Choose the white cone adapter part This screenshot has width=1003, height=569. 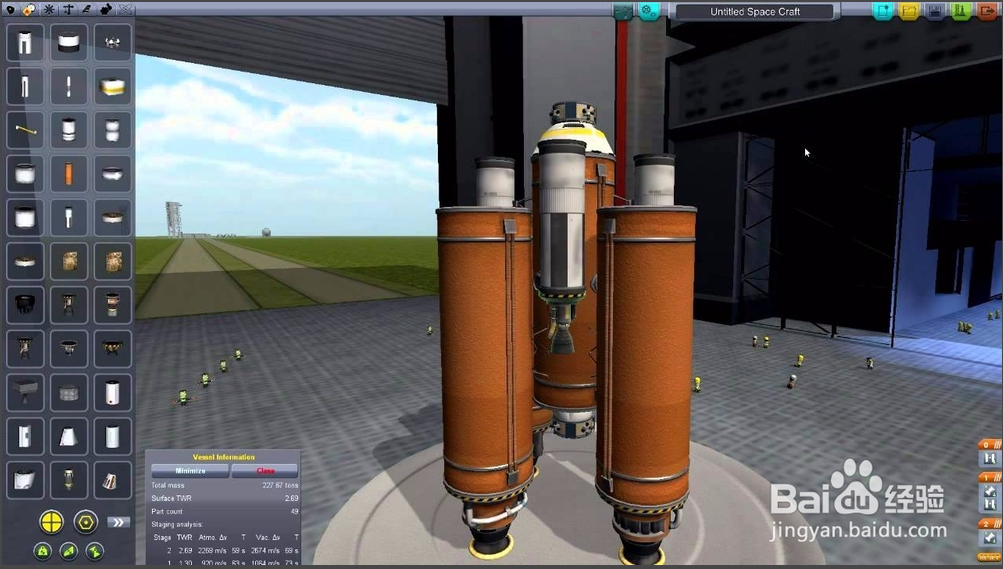click(x=68, y=436)
